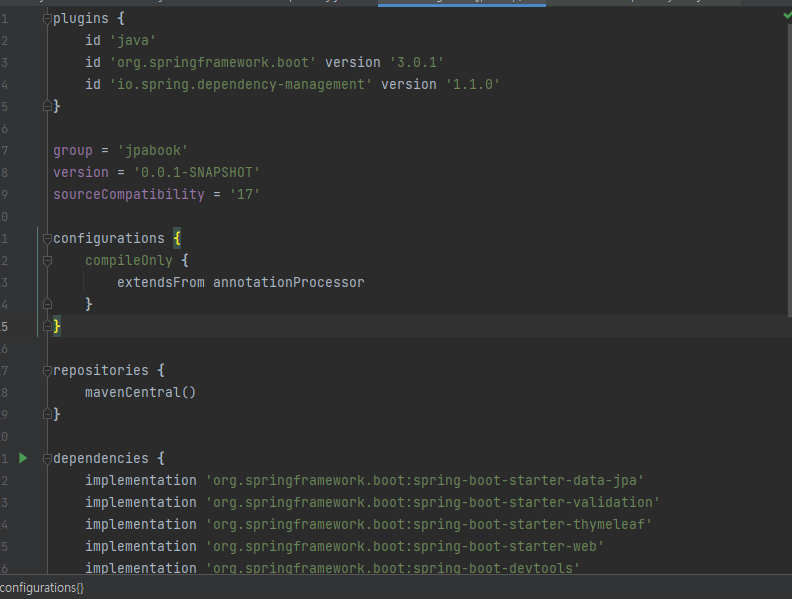Click the highlighted configurations closing brace fold marker
This screenshot has height=599, width=792.
pos(47,326)
